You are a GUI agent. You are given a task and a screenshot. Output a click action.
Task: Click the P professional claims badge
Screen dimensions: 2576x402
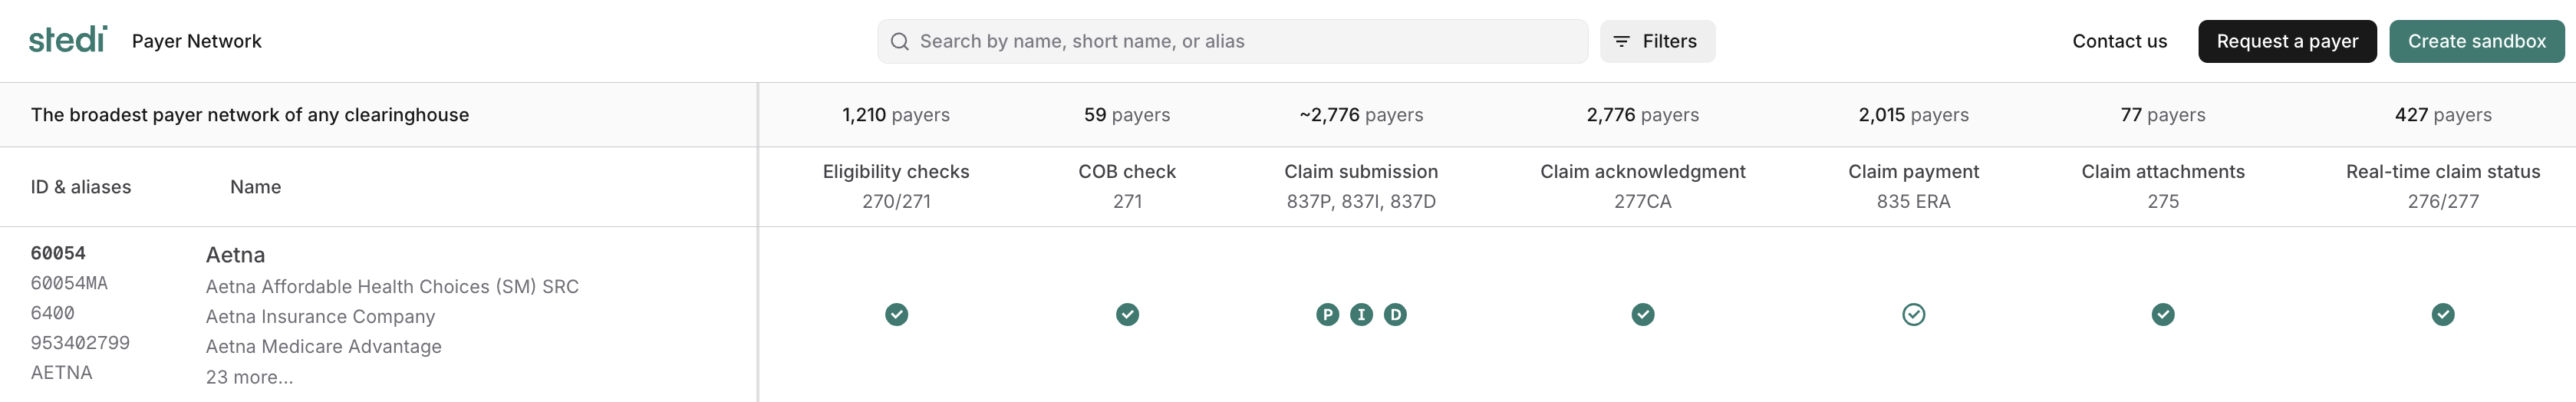(x=1327, y=314)
